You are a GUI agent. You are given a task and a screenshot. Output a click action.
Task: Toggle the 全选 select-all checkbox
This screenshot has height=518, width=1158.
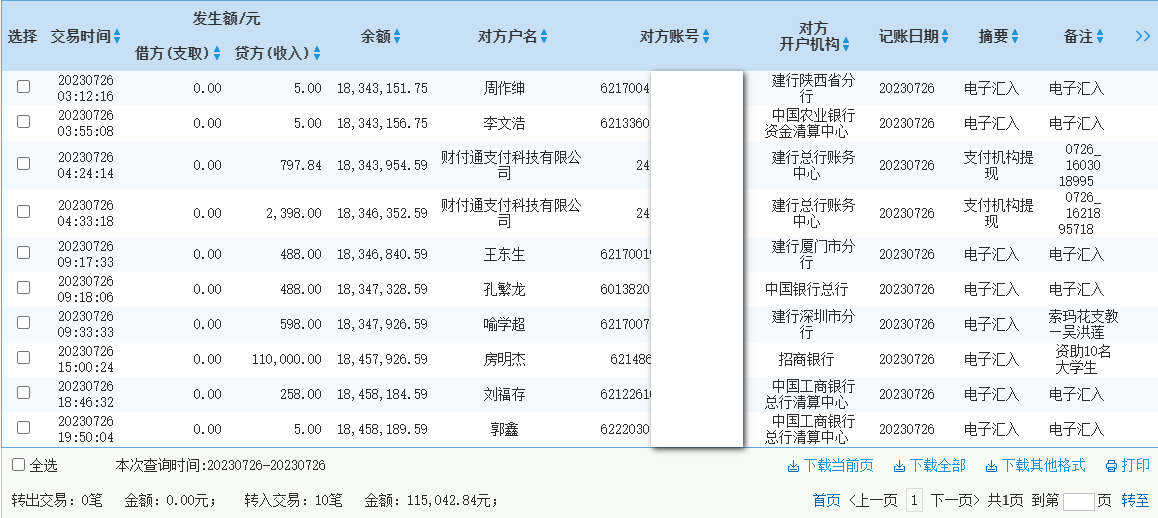click(x=18, y=465)
